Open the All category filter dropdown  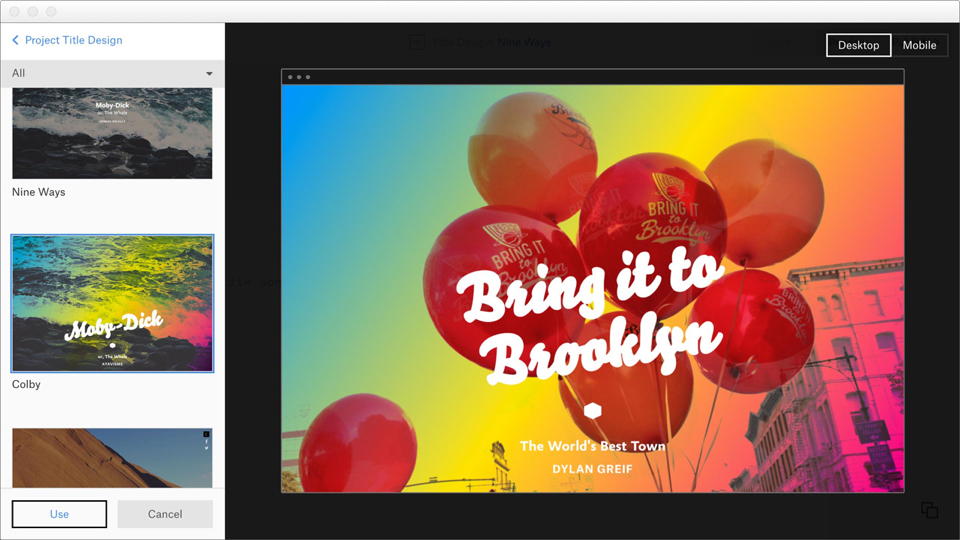tap(110, 73)
